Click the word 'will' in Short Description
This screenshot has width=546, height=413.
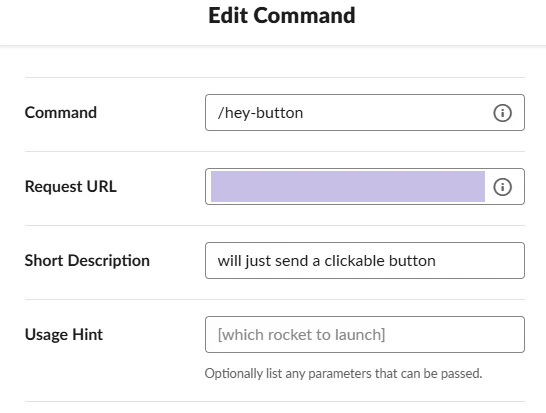click(x=229, y=261)
